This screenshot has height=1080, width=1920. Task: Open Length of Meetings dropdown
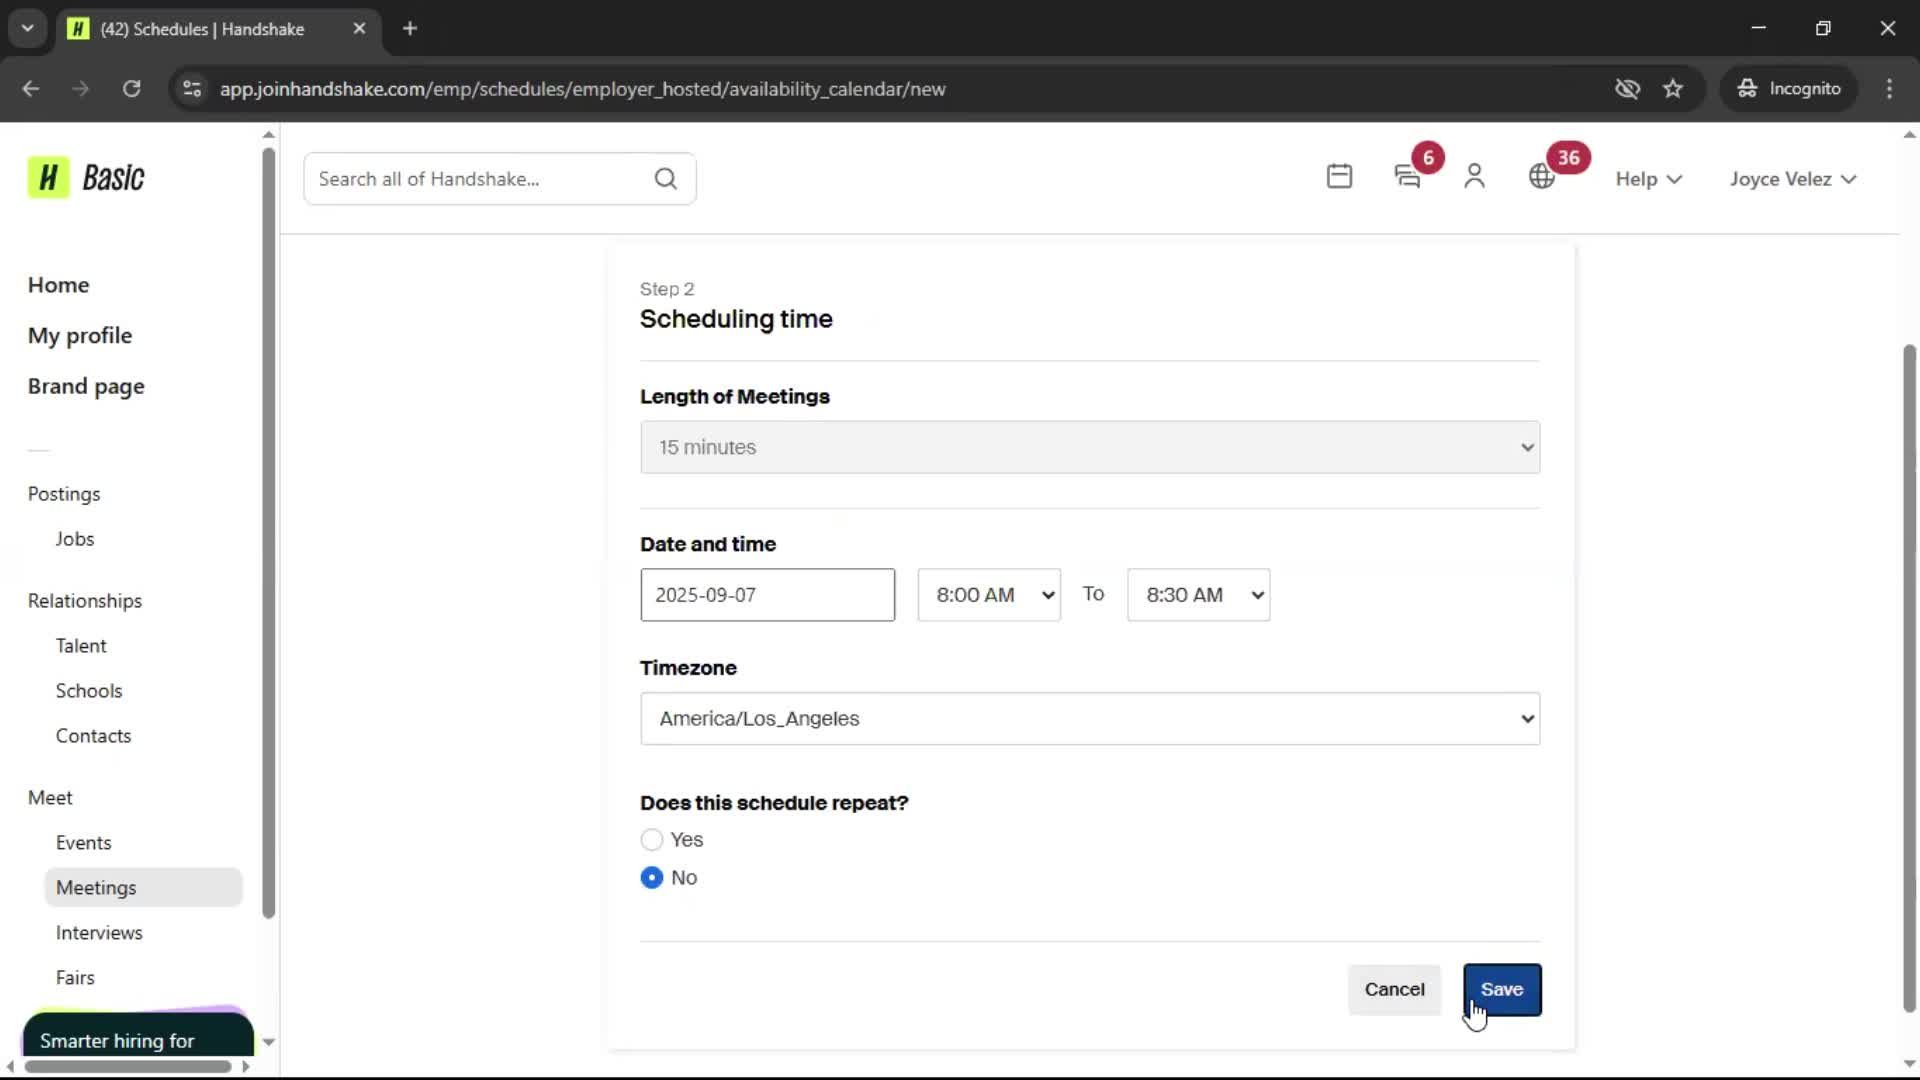pos(1090,447)
